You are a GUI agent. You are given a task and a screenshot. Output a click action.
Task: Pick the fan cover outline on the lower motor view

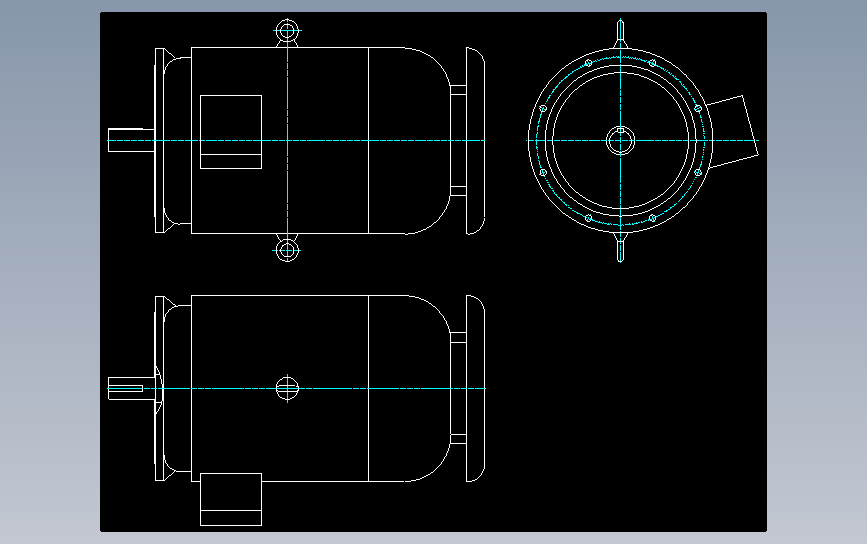476,388
